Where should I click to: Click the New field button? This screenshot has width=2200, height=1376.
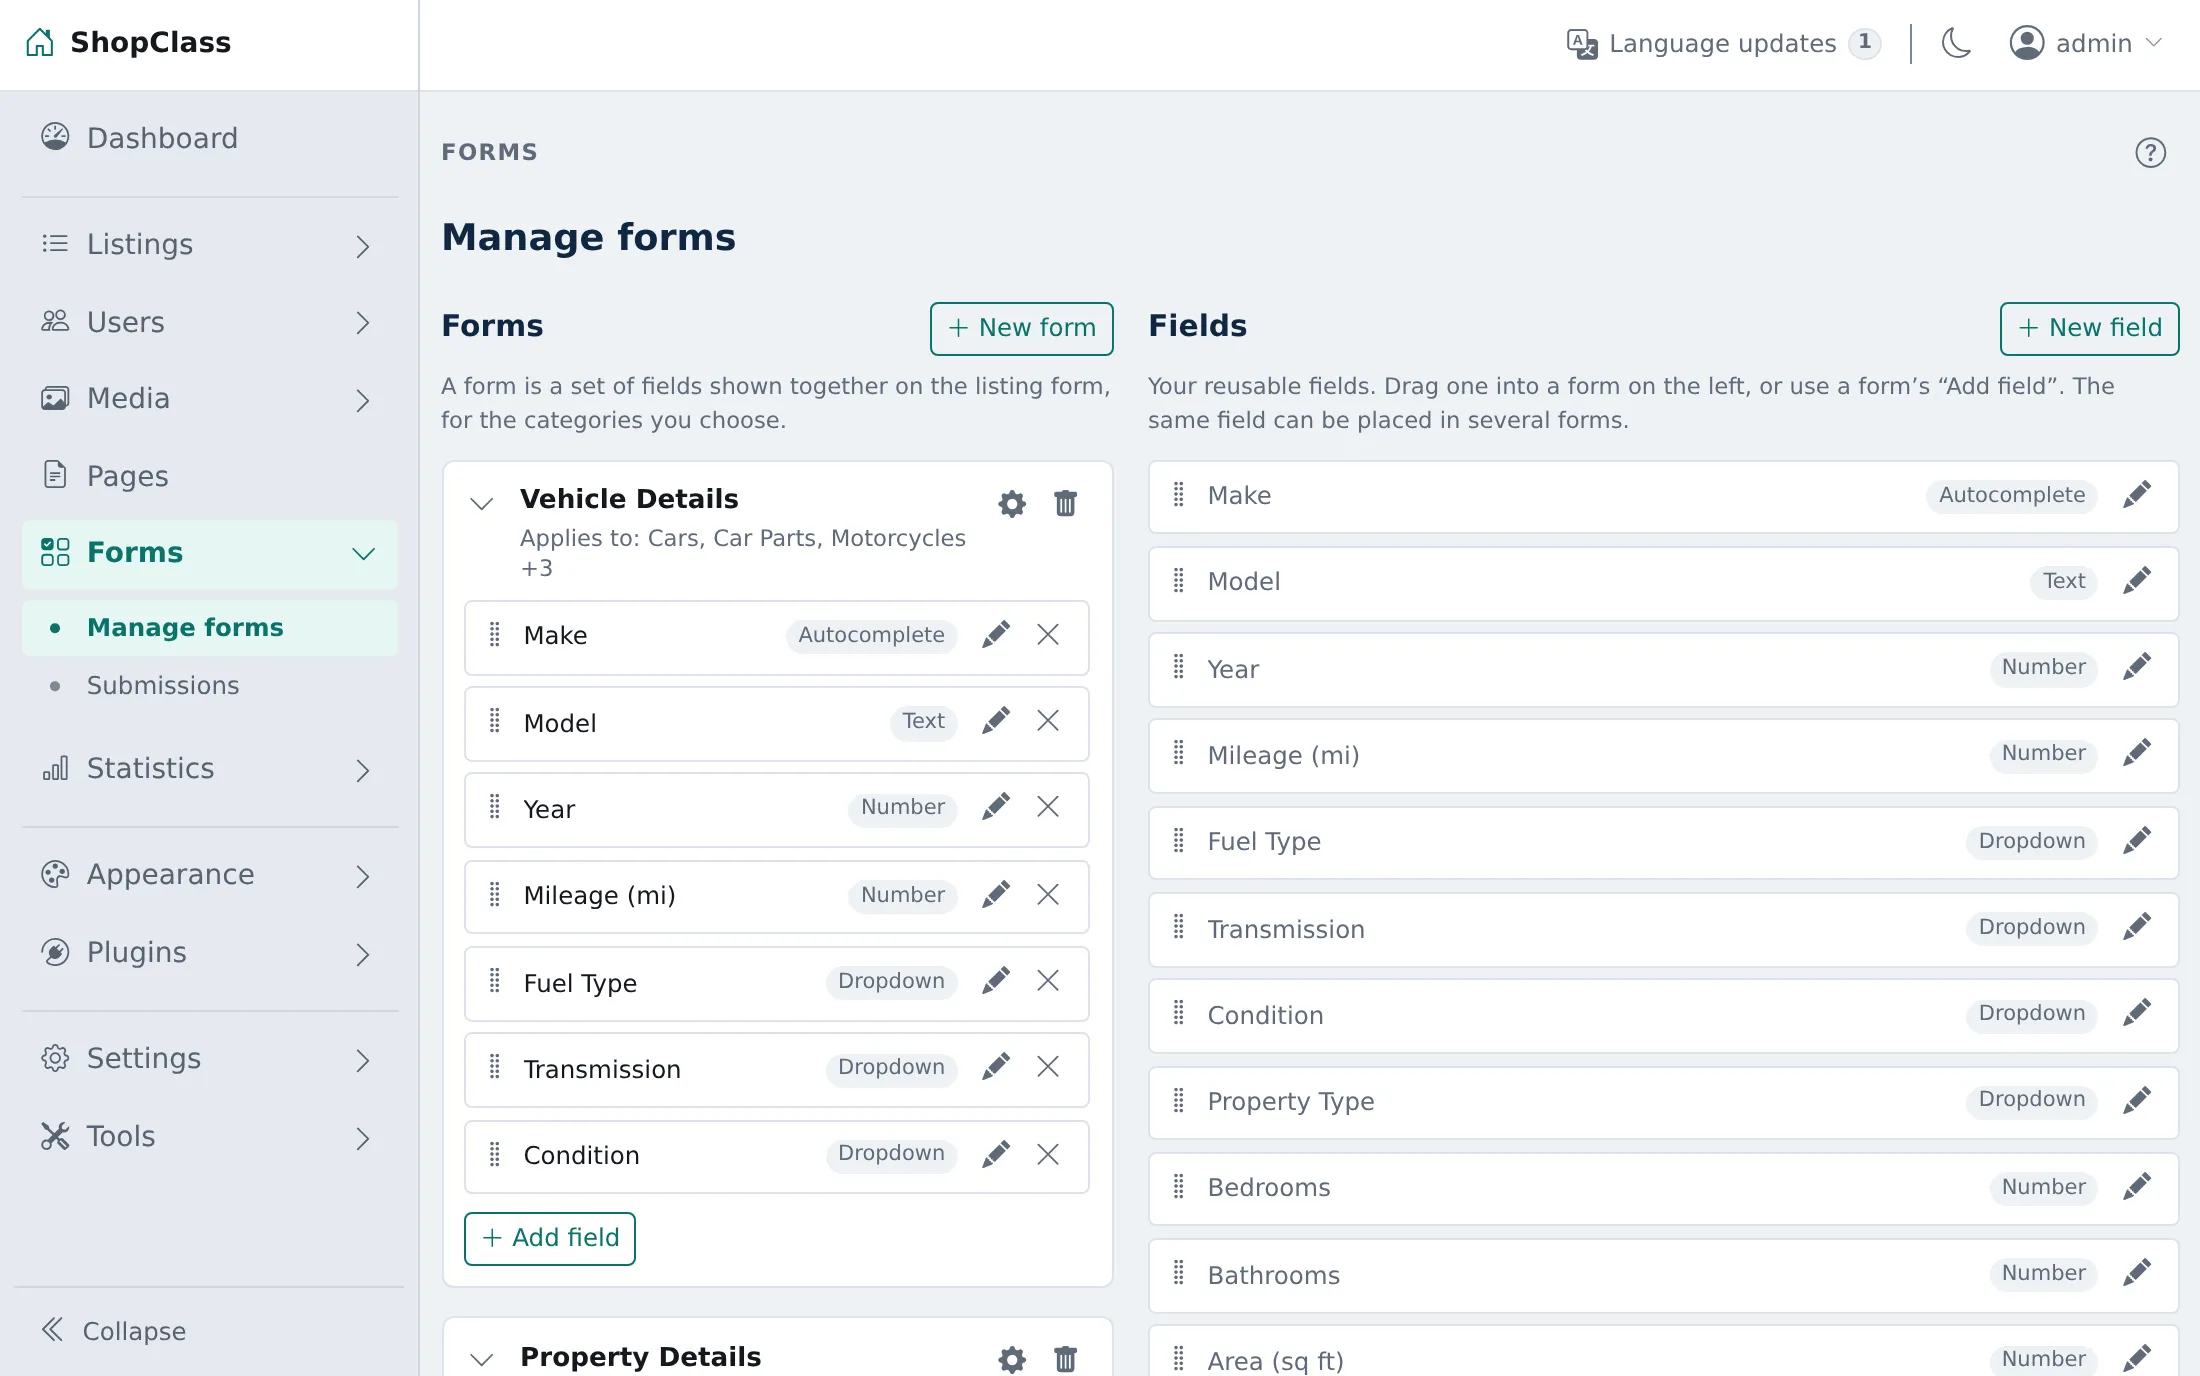pos(2089,328)
